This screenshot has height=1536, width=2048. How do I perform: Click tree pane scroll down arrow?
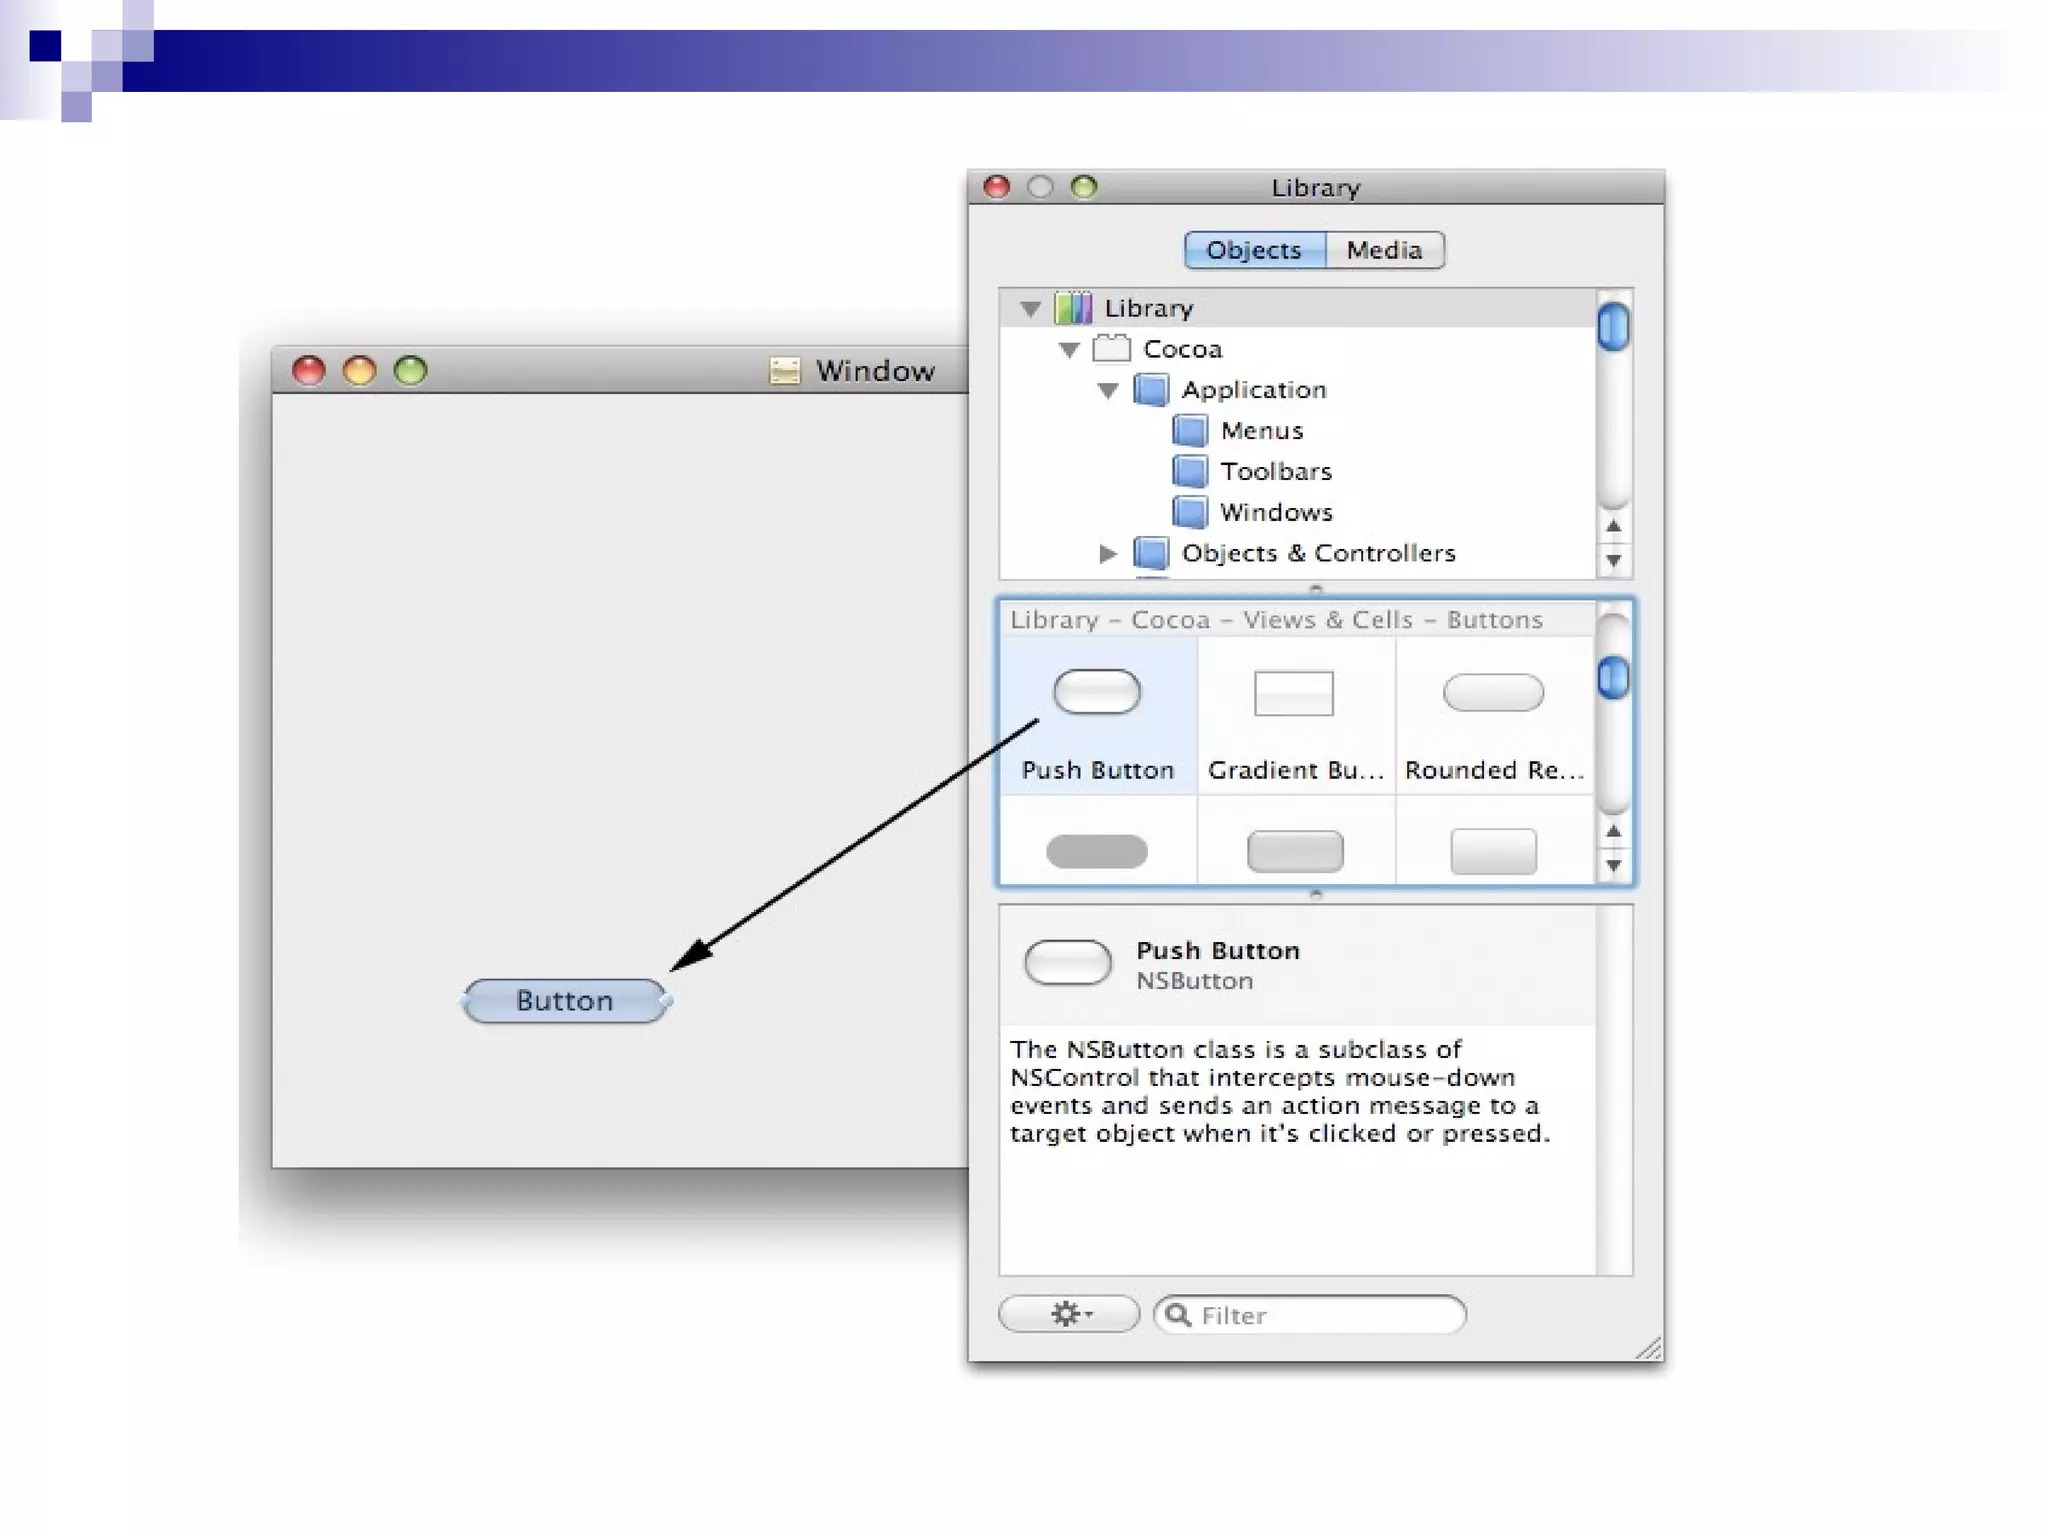coord(1613,561)
